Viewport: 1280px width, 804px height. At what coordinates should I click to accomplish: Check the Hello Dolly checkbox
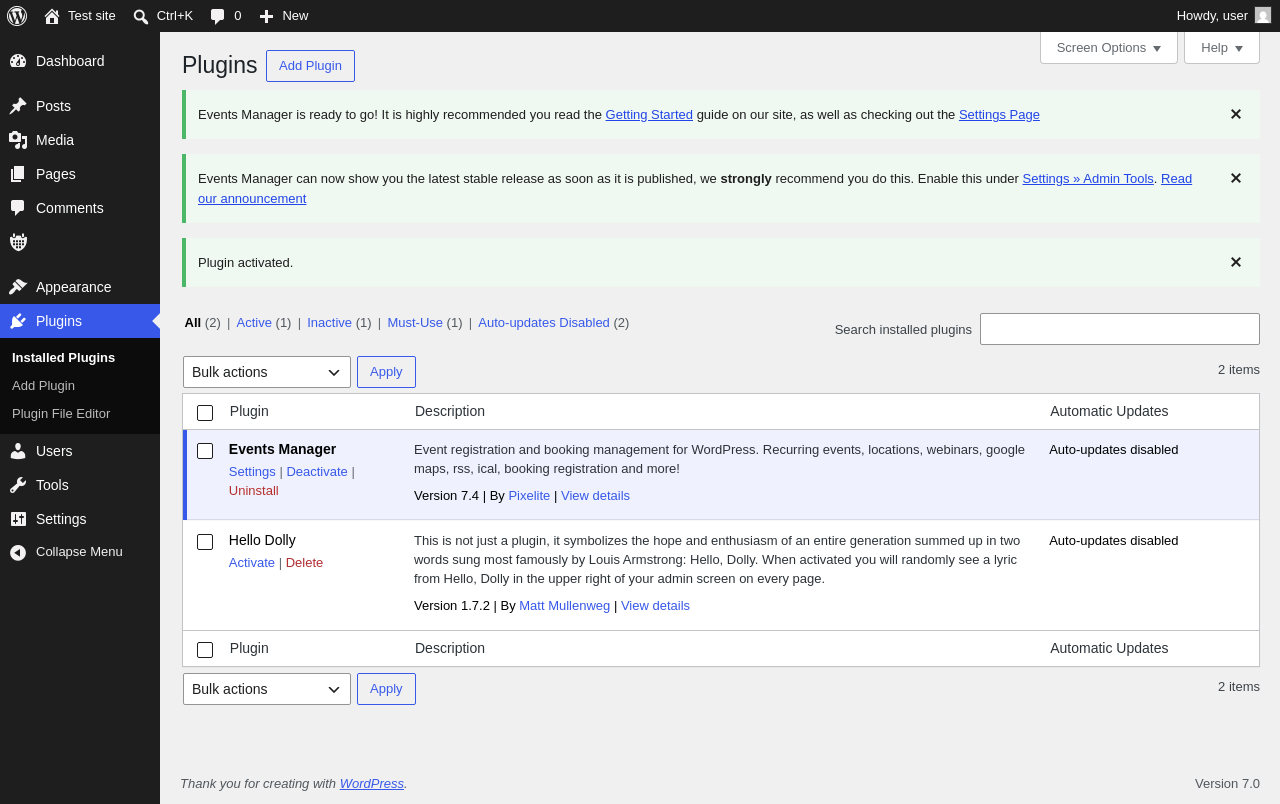205,542
